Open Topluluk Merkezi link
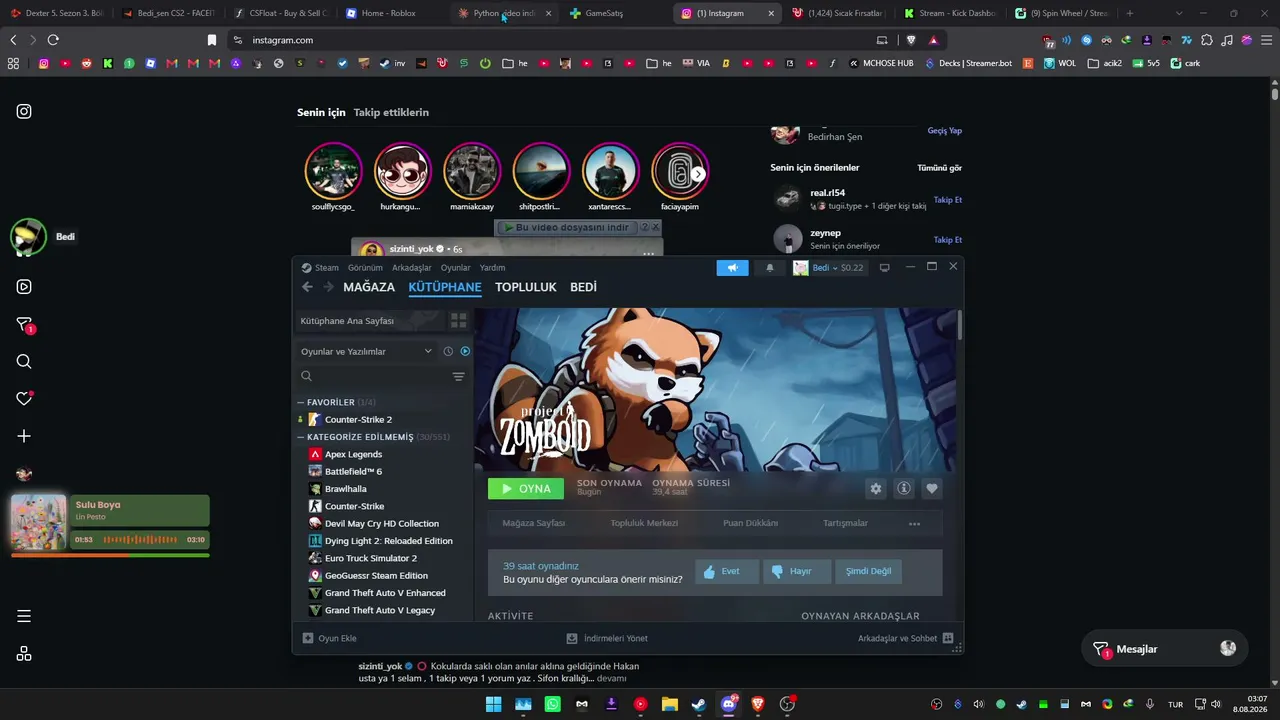This screenshot has width=1280, height=720. (644, 523)
